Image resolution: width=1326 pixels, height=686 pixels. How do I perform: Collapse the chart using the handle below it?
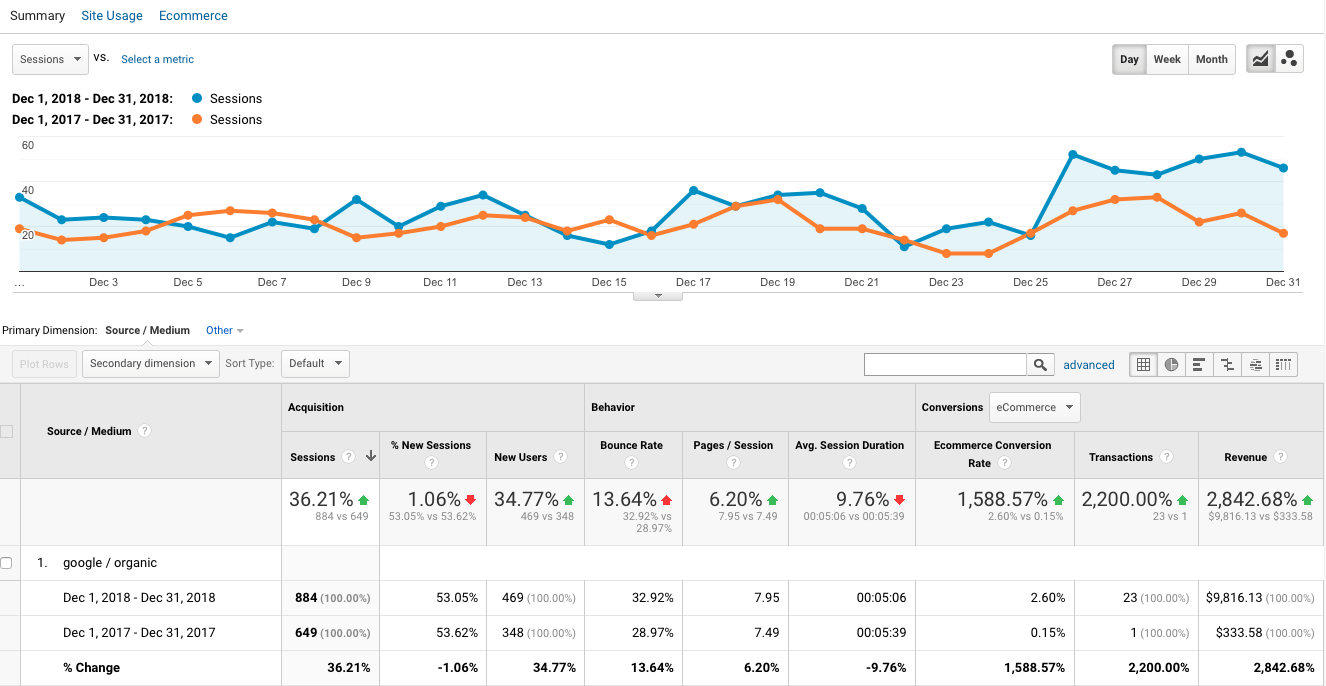[x=658, y=296]
